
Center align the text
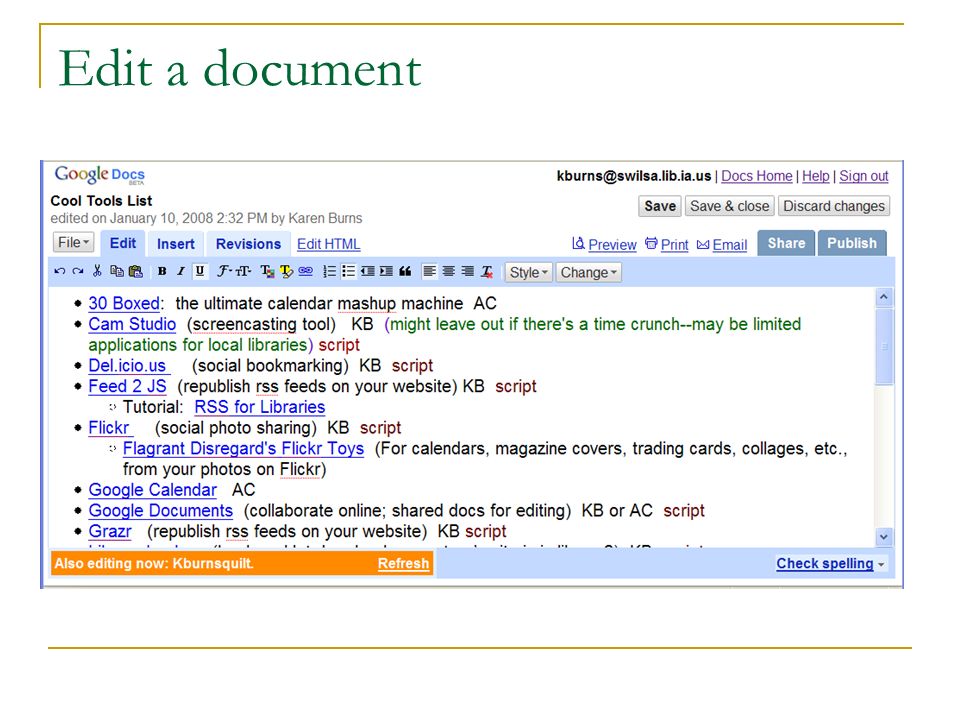(449, 271)
